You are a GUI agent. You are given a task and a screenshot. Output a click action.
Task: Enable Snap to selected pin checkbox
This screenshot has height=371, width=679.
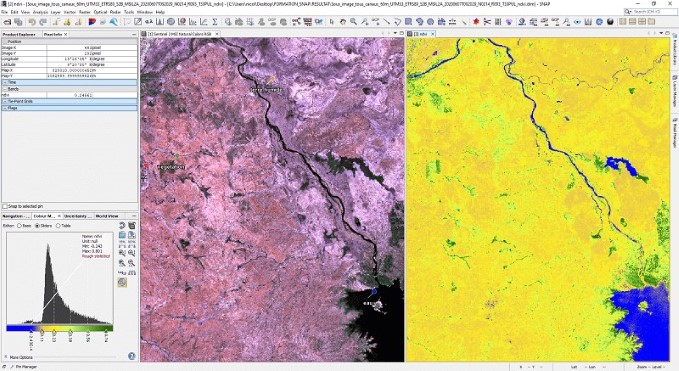(5, 206)
